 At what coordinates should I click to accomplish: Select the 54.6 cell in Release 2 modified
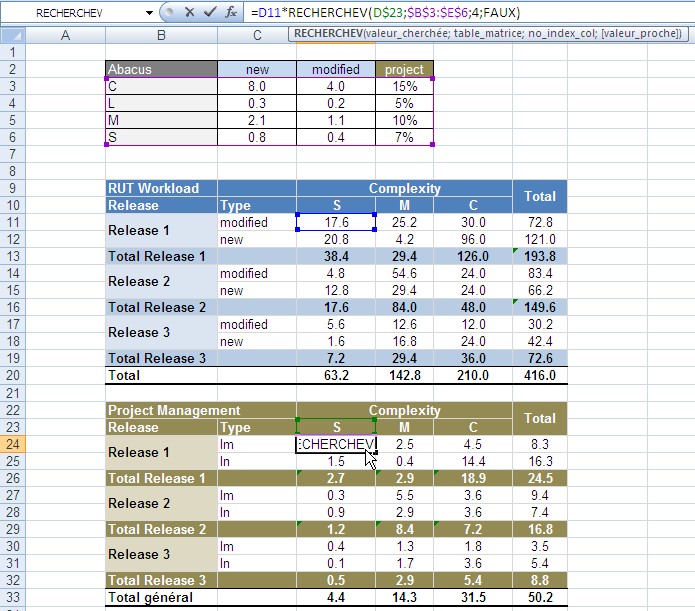(x=404, y=273)
